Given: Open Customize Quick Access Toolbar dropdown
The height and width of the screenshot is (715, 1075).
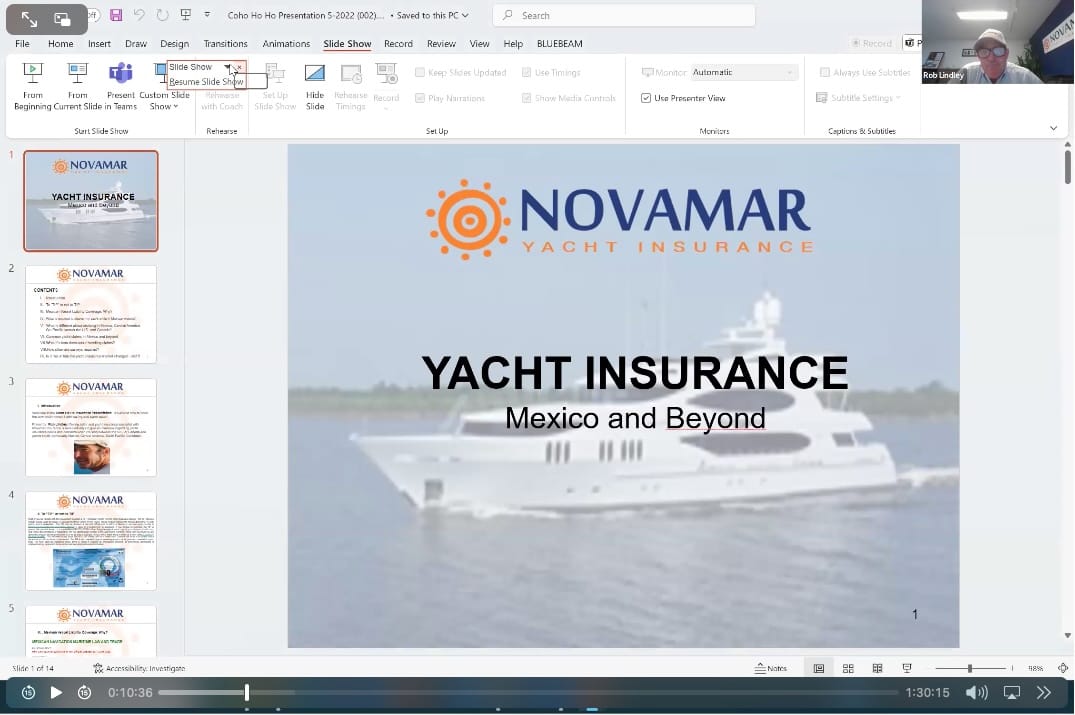Looking at the screenshot, I should [207, 15].
